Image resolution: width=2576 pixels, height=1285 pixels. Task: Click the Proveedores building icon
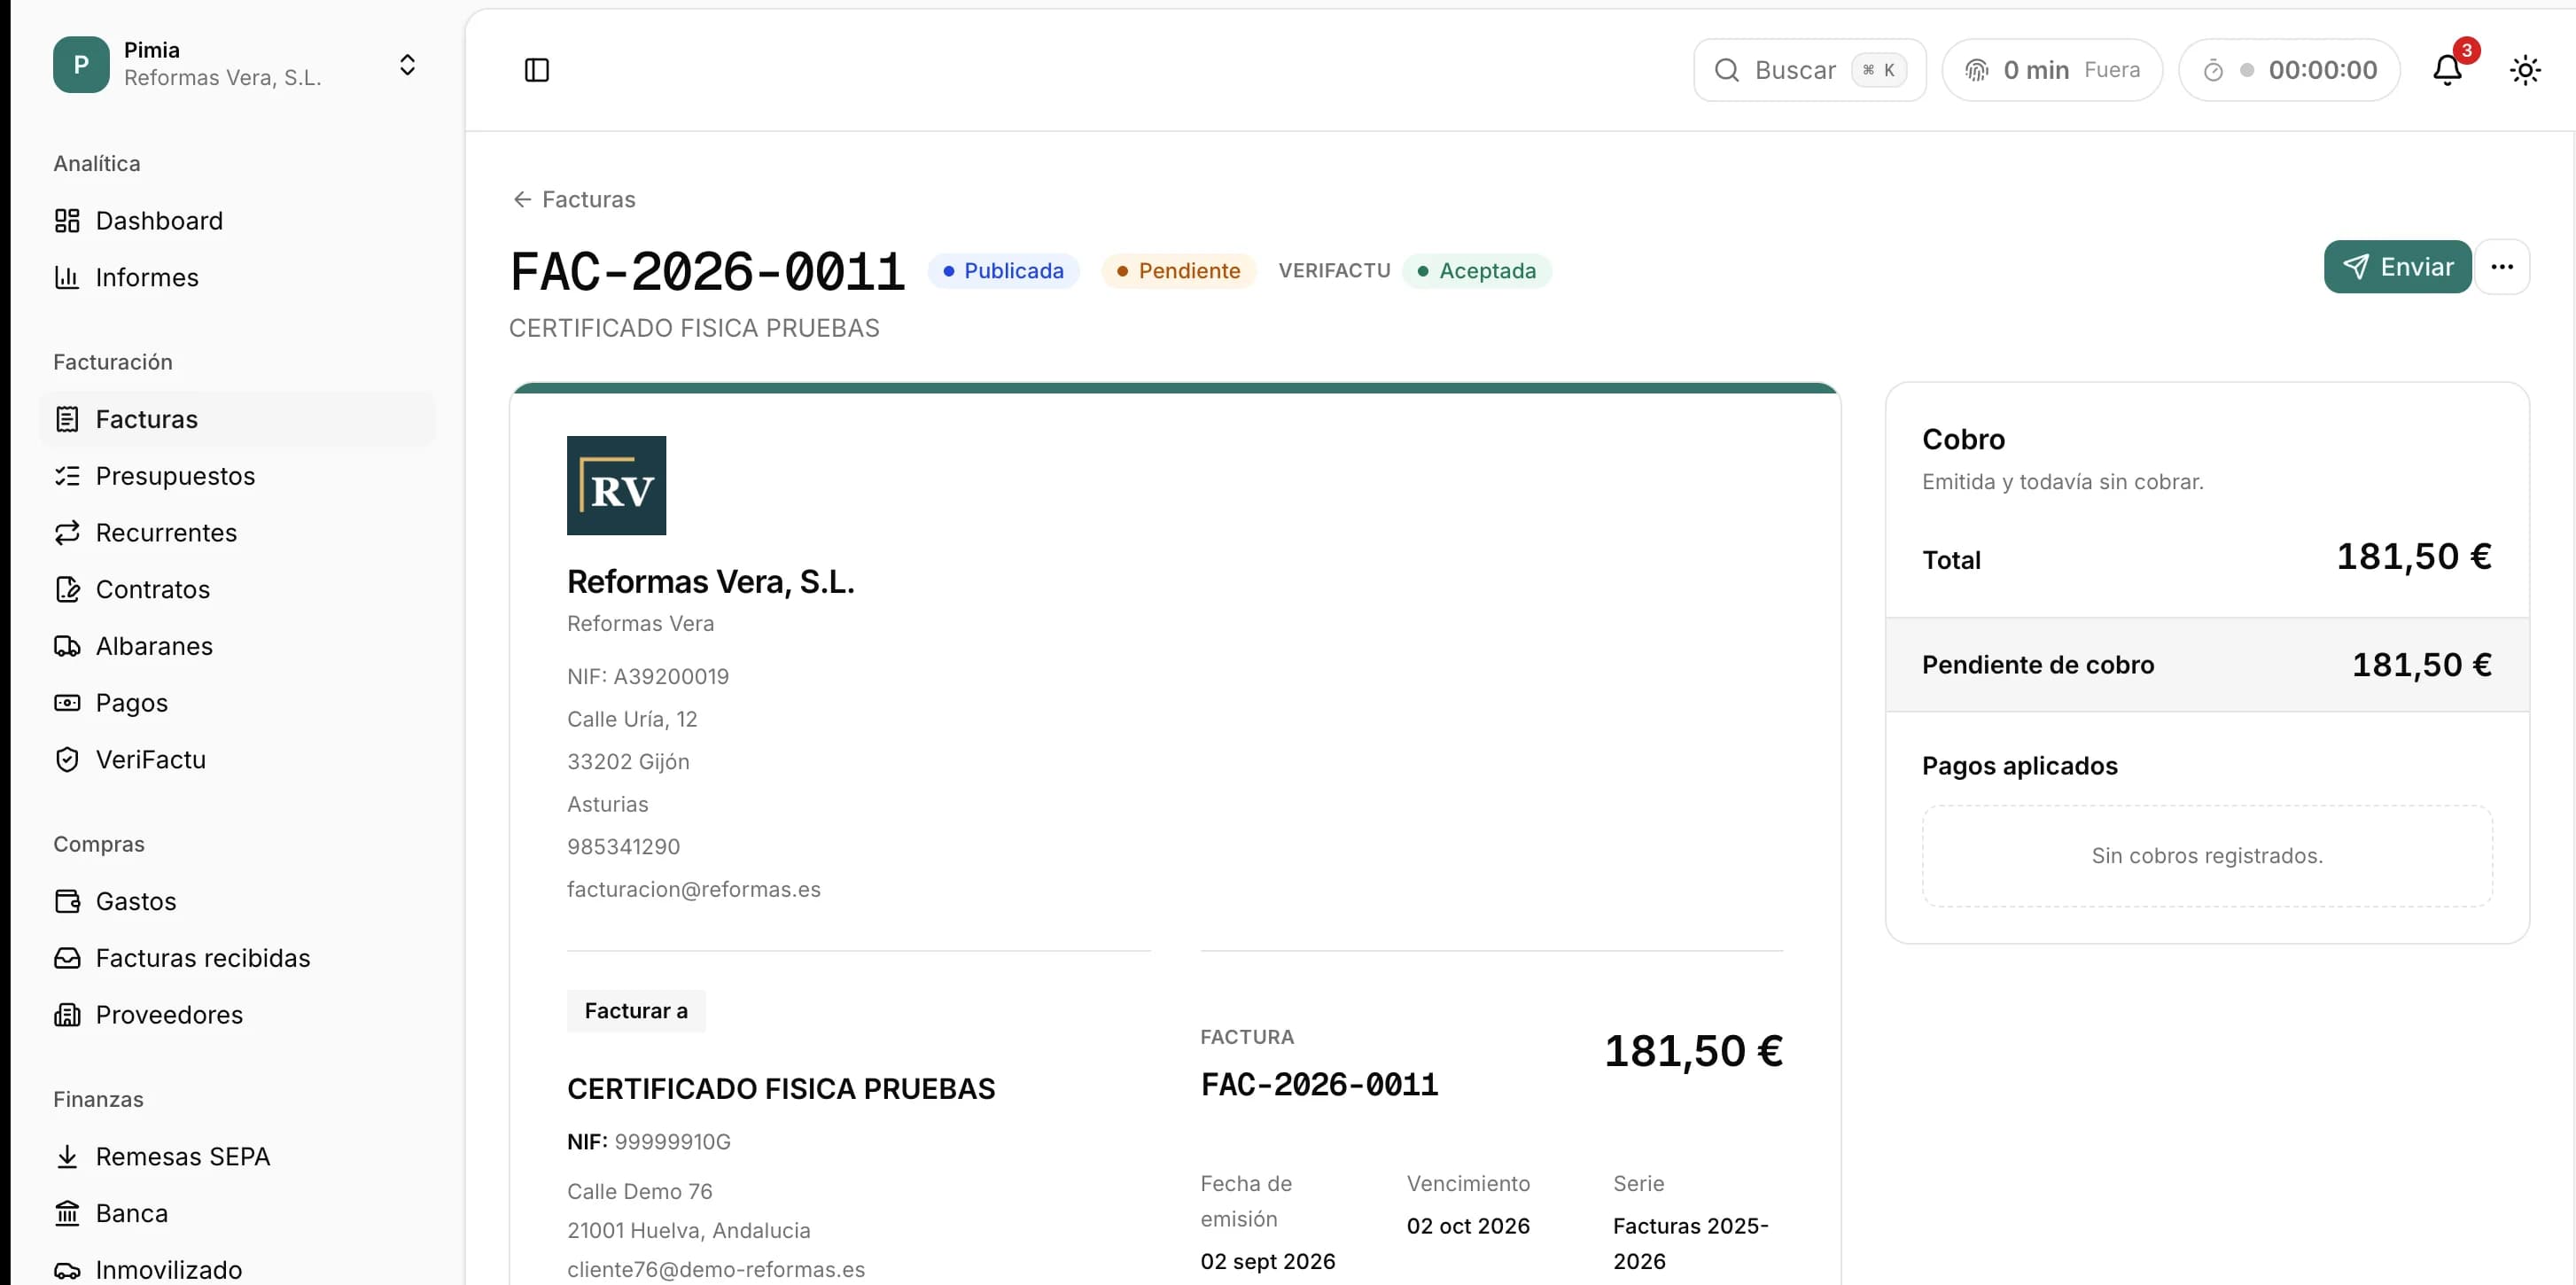(x=67, y=1015)
